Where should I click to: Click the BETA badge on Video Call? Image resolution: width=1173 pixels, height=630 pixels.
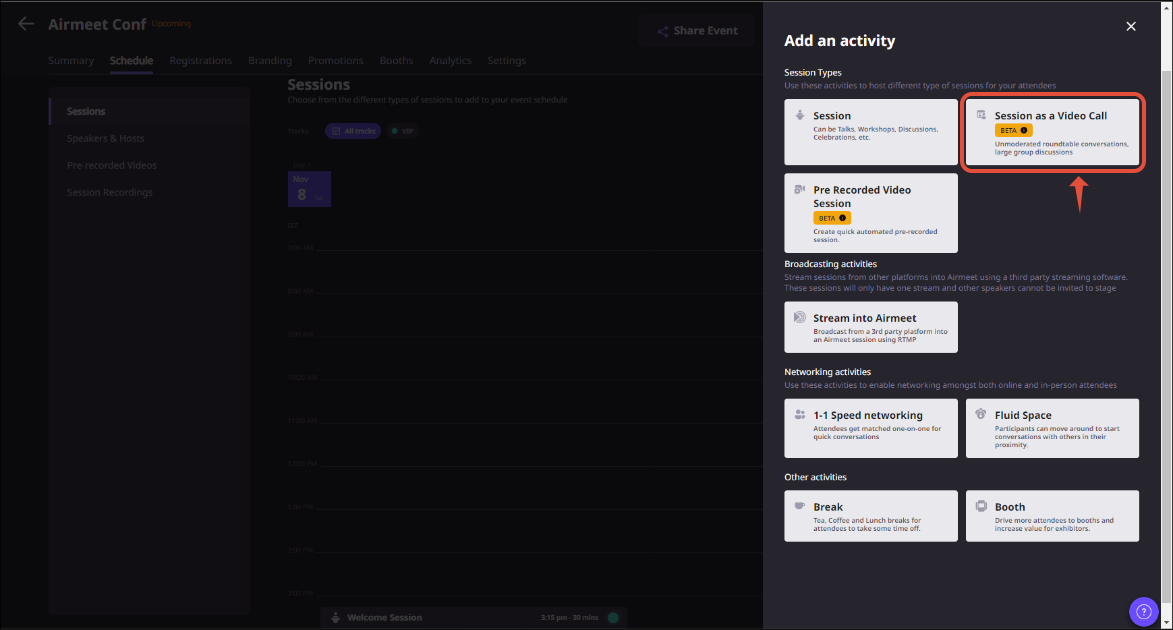[x=1014, y=130]
